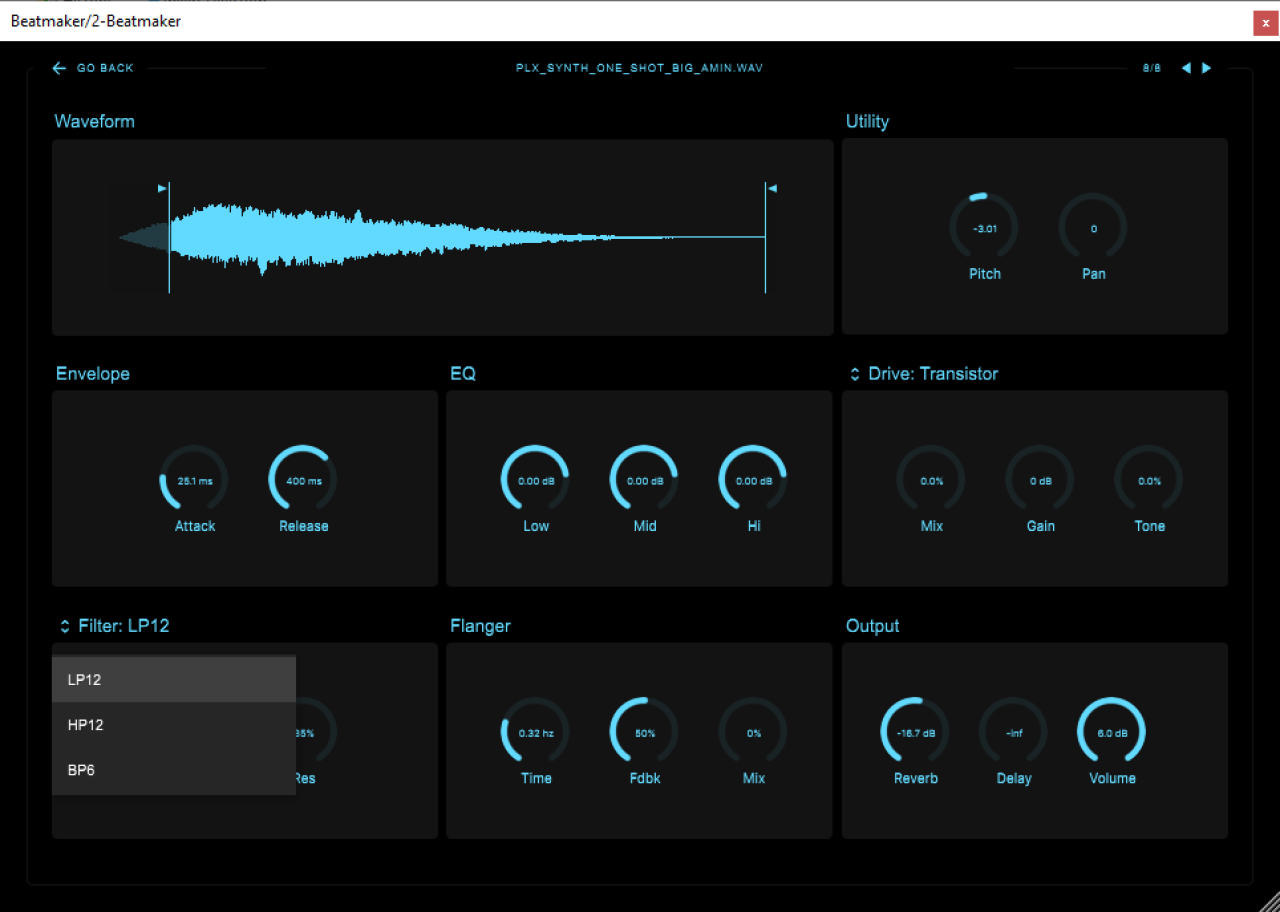Viewport: 1280px width, 912px height.
Task: Click the EQ Mid knob
Action: (644, 480)
